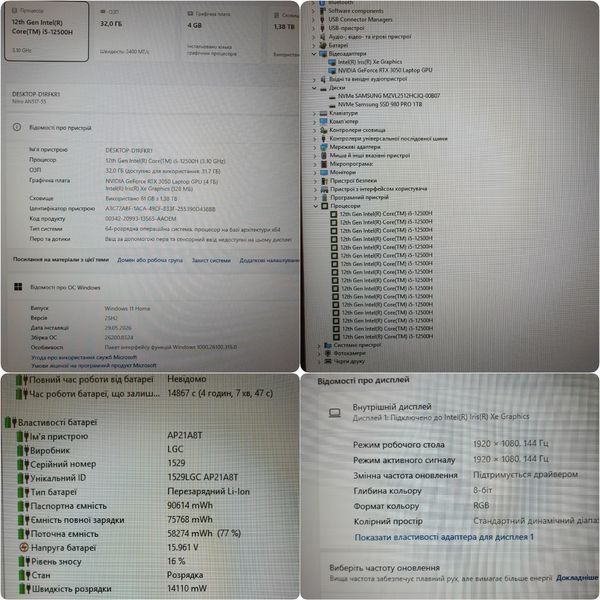Click the Швидкість розрядки value 14110 mW
This screenshot has height=600, width=600.
(187, 589)
